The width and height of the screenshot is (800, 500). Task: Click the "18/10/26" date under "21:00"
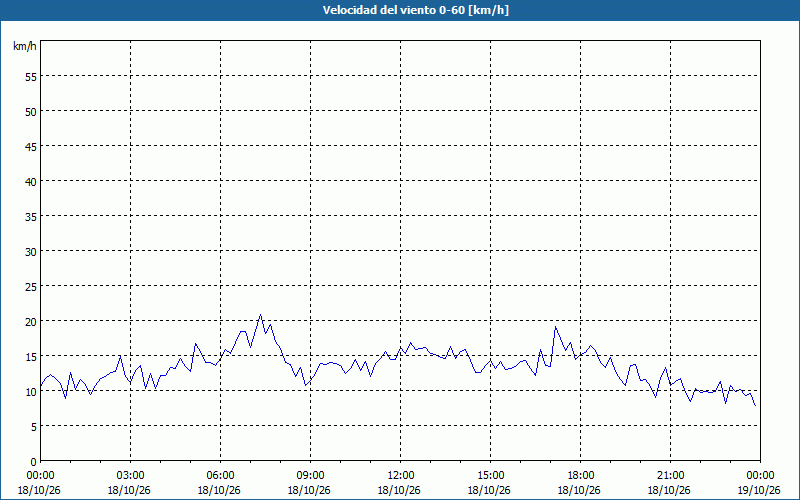(669, 490)
